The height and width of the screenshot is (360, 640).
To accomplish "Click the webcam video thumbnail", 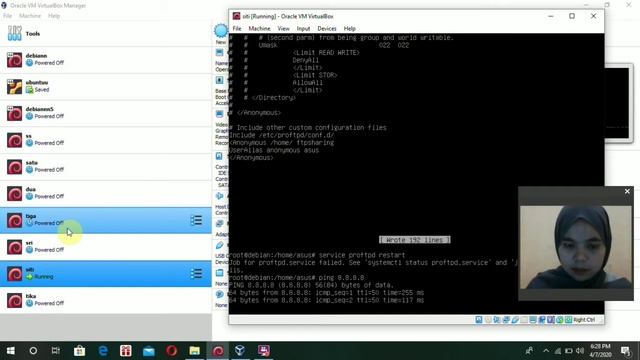I will (576, 247).
